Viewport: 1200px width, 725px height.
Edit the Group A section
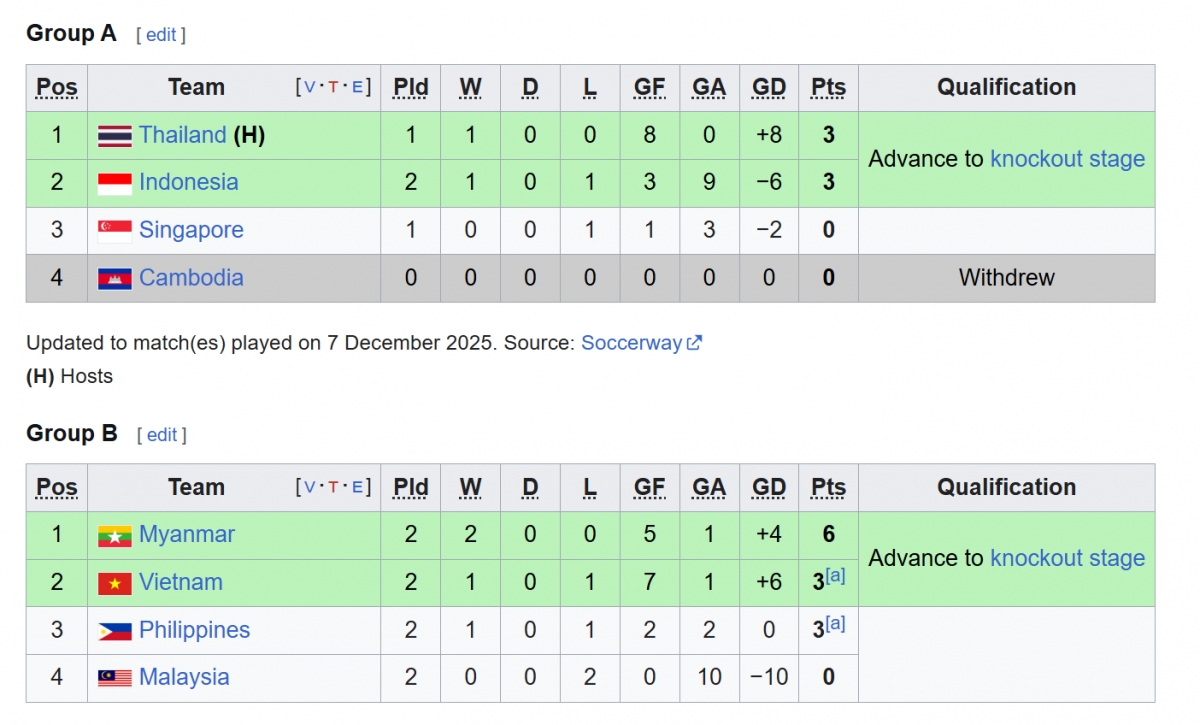(161, 35)
